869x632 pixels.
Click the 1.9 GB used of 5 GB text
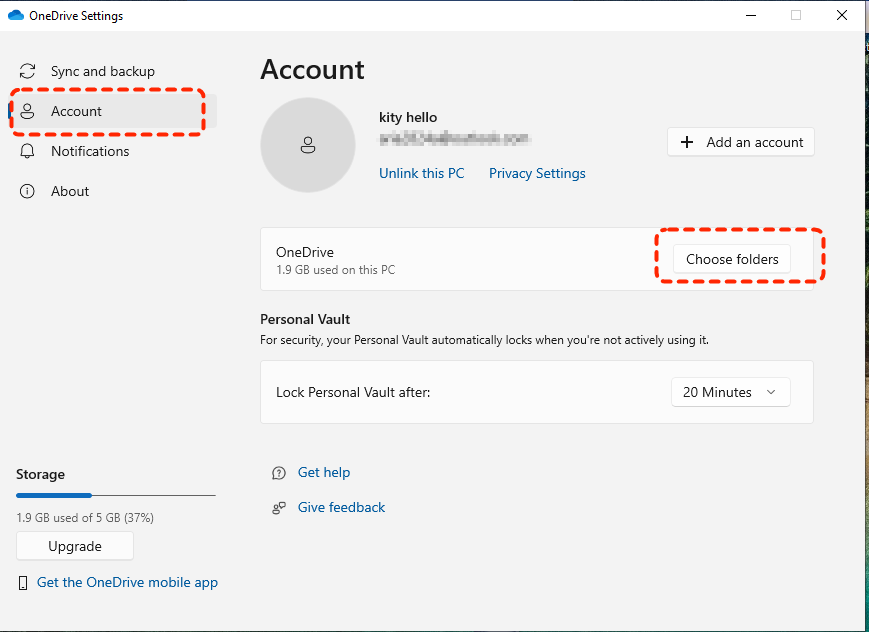(85, 518)
